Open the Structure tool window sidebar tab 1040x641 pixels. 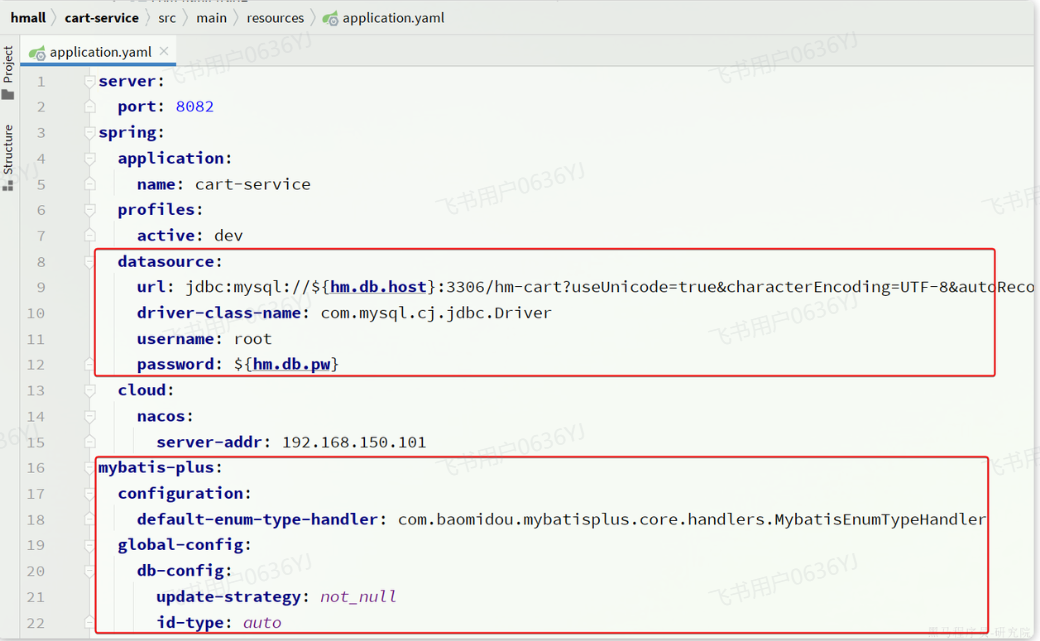(x=8, y=149)
